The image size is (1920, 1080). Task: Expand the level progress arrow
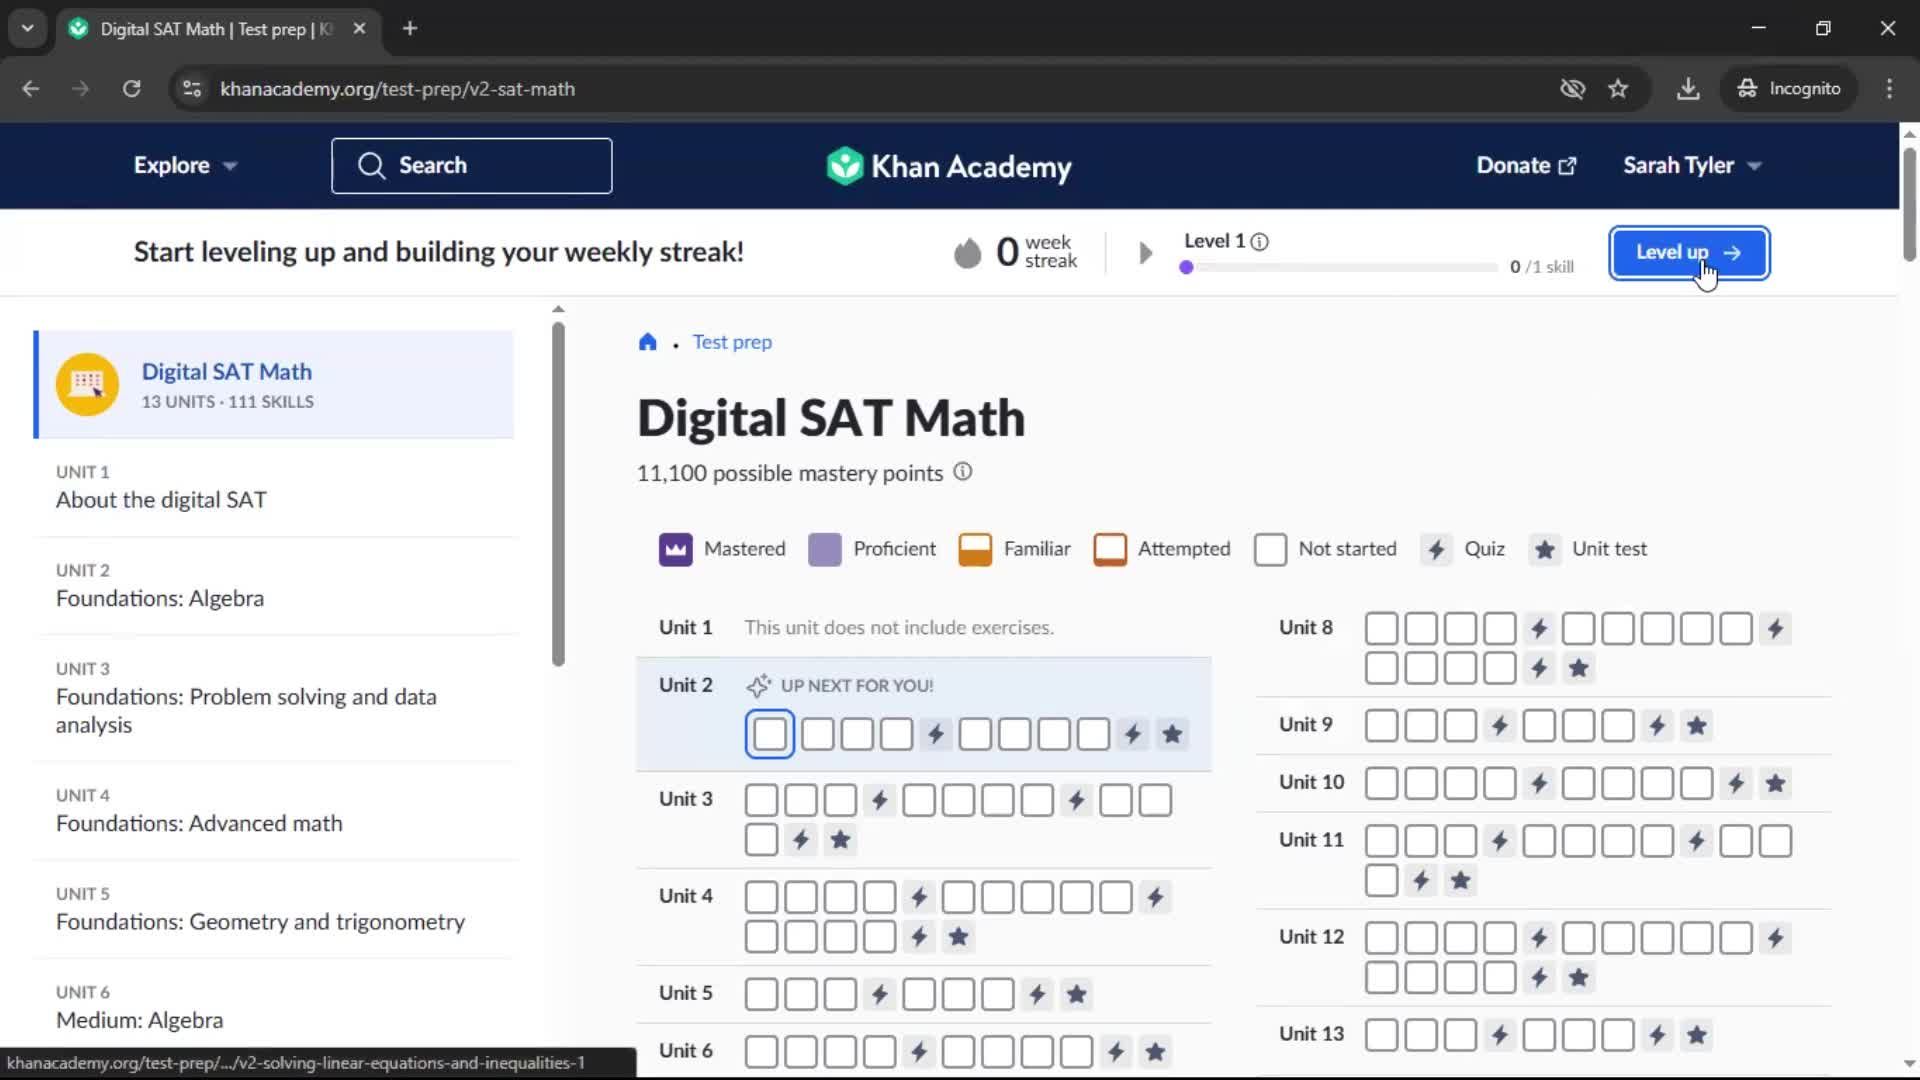coord(1146,253)
